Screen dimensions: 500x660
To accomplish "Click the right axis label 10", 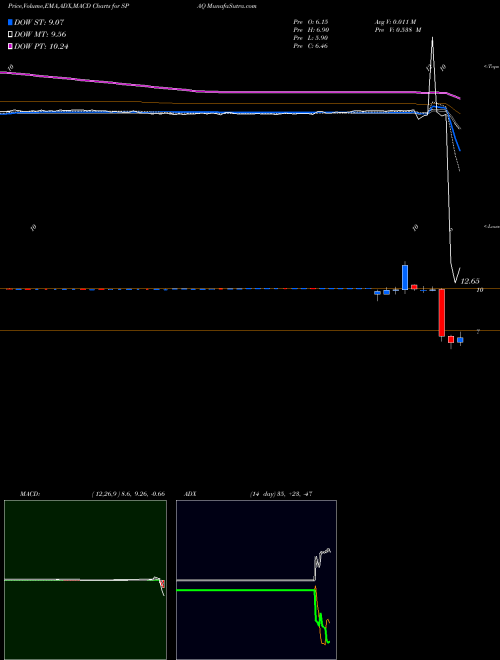I will click(x=480, y=290).
